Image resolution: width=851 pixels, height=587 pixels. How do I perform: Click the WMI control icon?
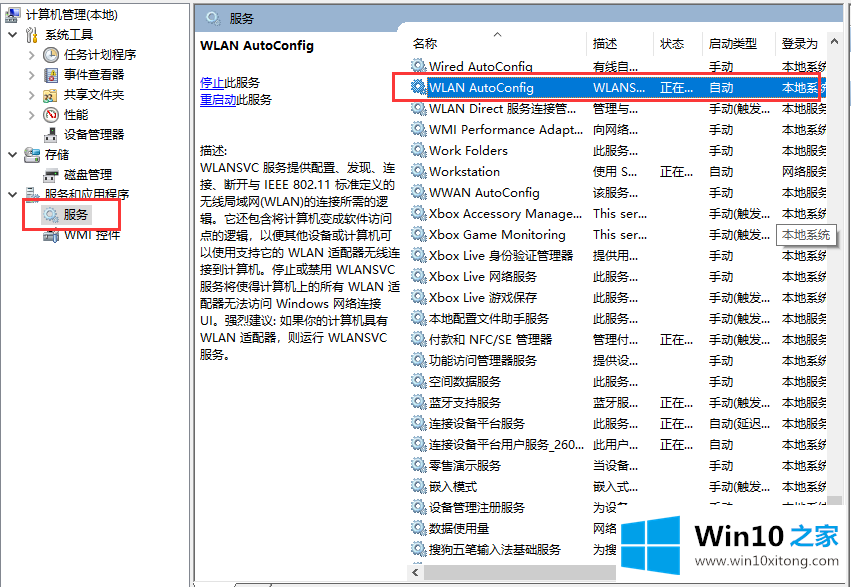point(50,235)
